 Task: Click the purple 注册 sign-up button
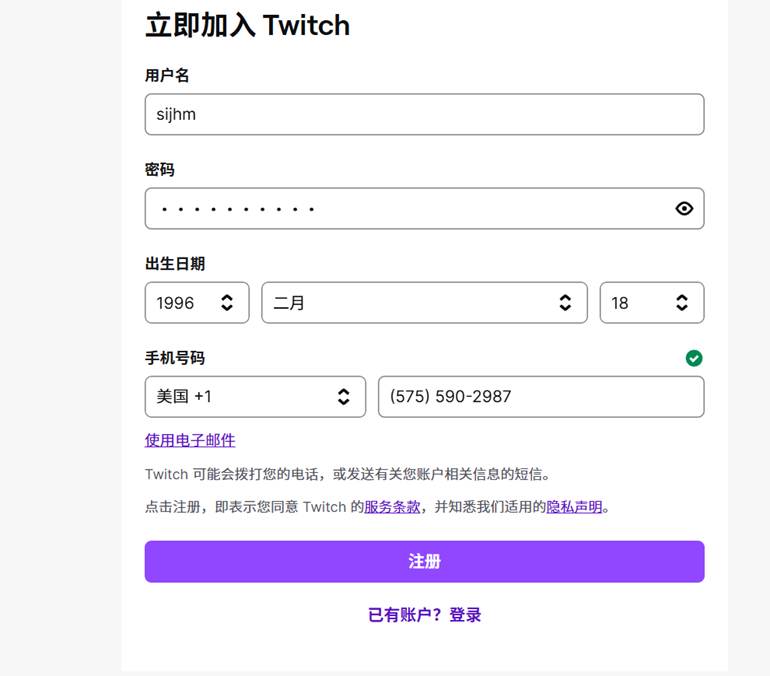click(x=424, y=562)
